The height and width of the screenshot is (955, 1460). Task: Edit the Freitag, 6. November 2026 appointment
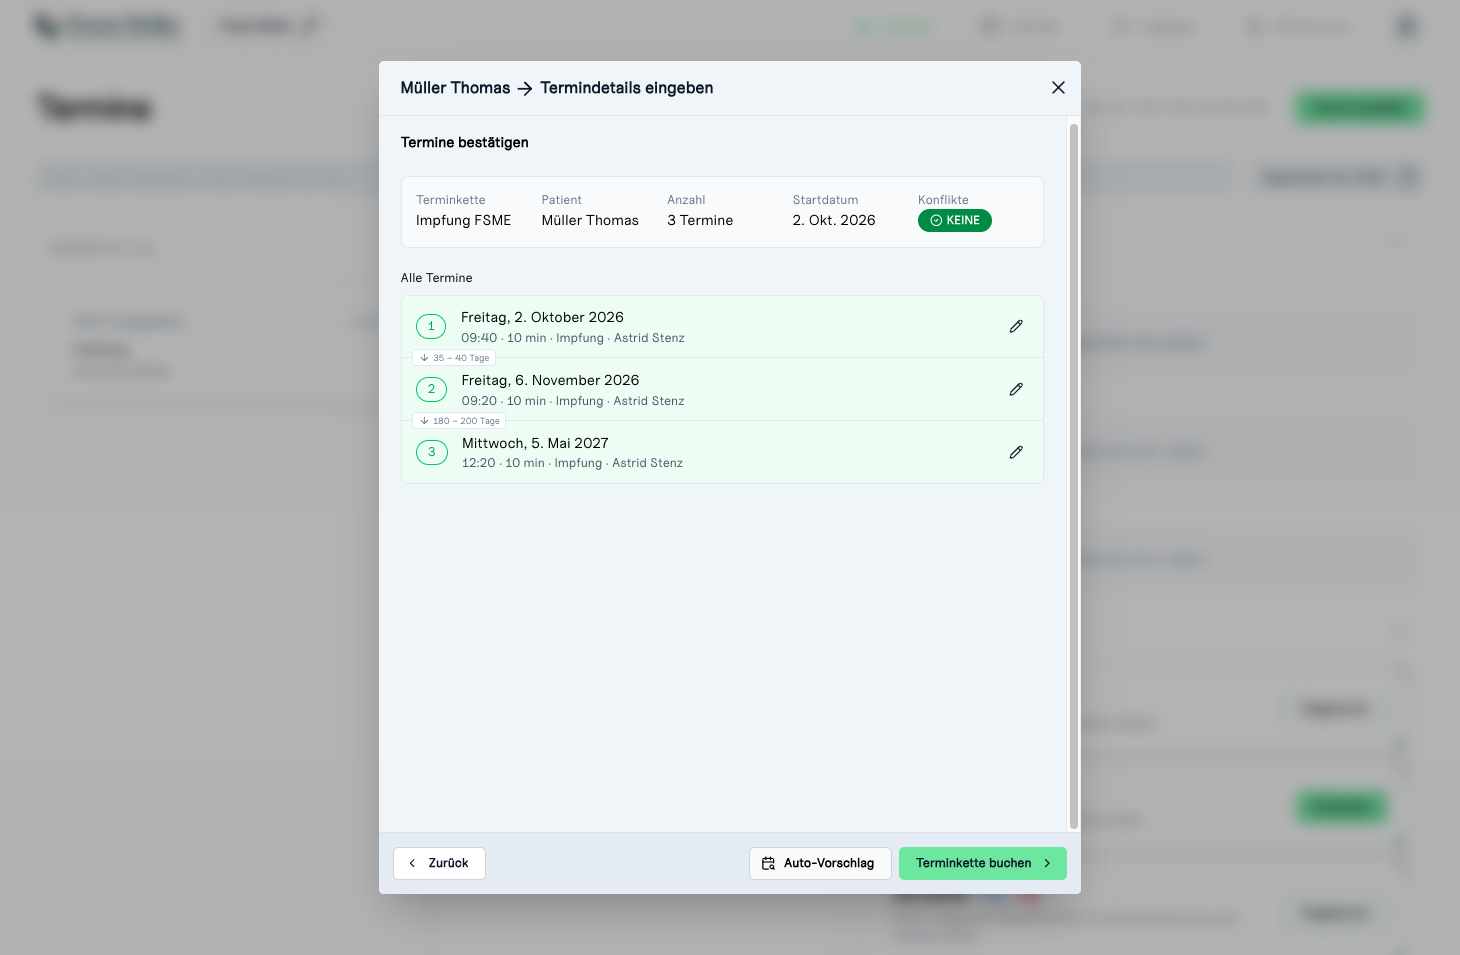1016,389
